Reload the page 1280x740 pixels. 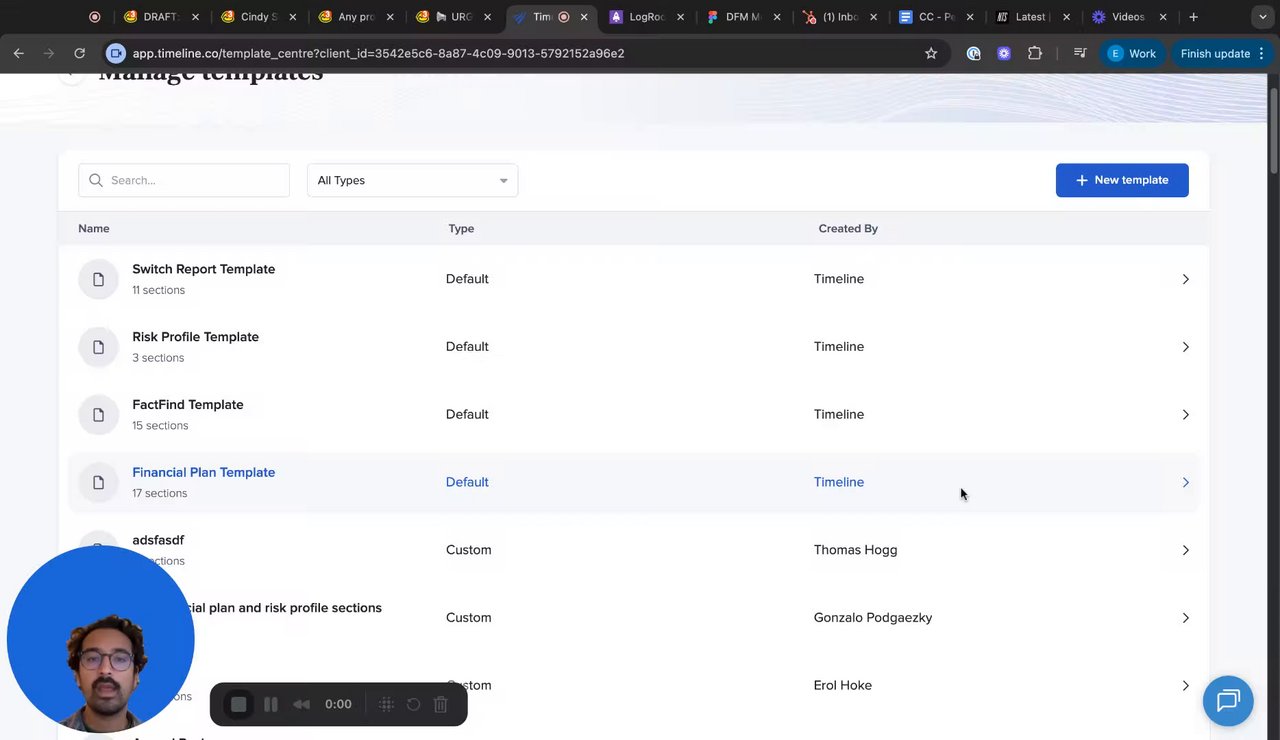(79, 53)
